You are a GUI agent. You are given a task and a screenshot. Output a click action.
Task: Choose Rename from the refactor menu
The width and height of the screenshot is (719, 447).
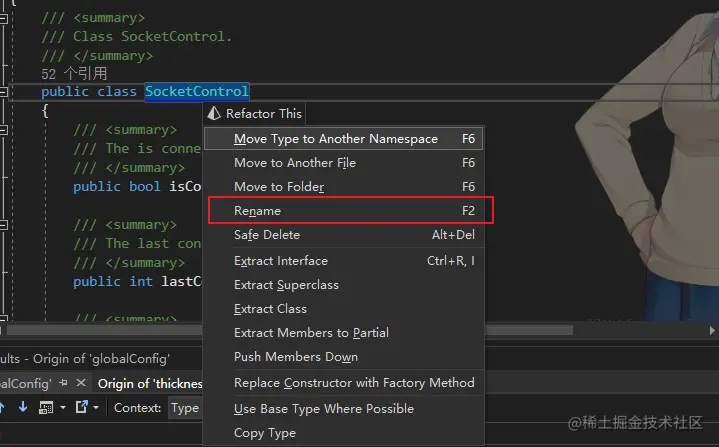[257, 211]
